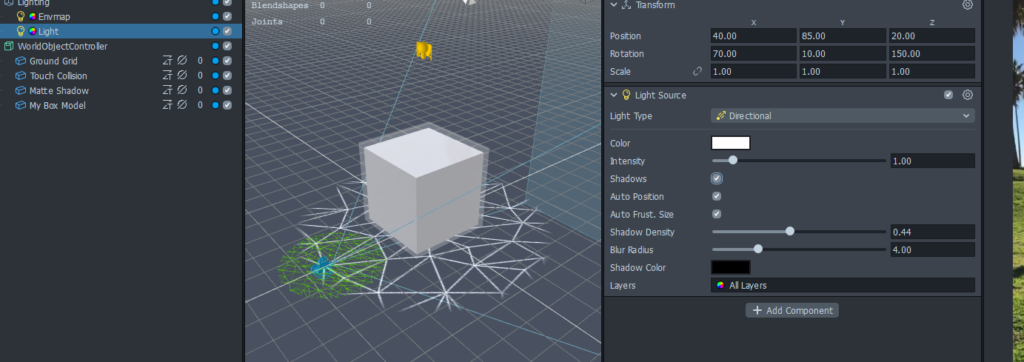Viewport: 1024px width, 362px height.
Task: Collapse the Transform section
Action: (x=613, y=5)
